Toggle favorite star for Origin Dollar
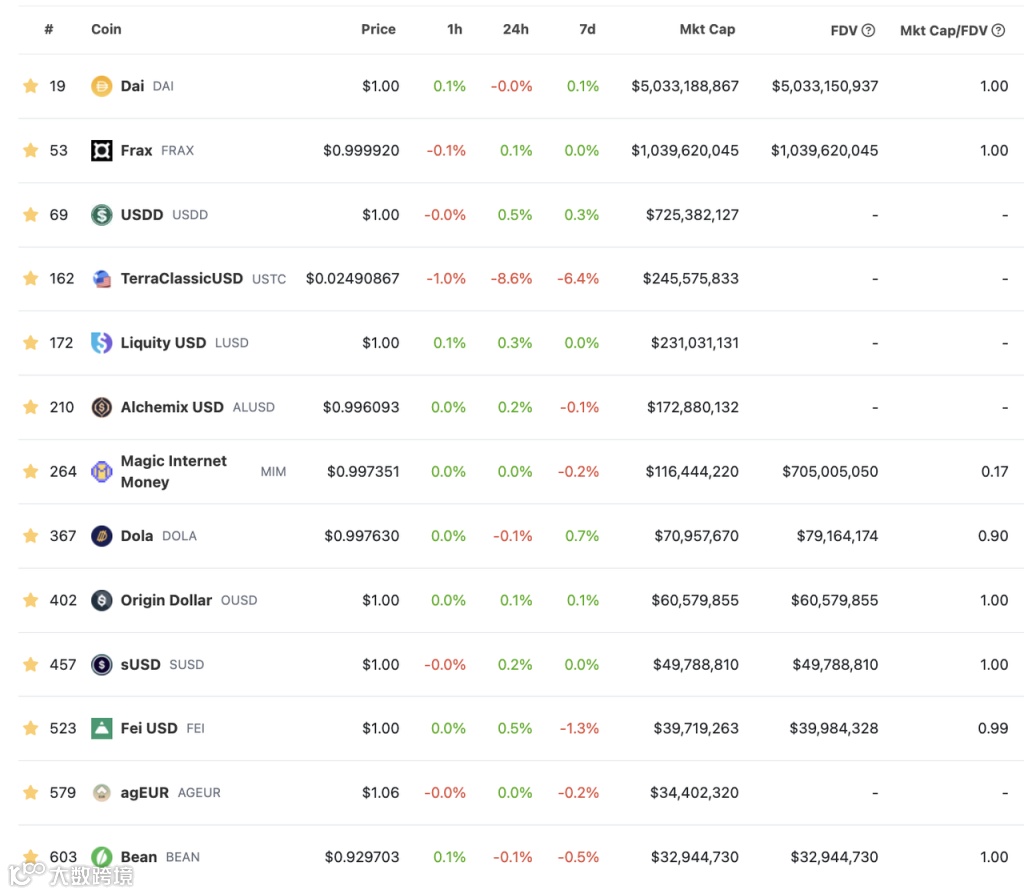Screen dimensions: 1024x894 pos(30,600)
